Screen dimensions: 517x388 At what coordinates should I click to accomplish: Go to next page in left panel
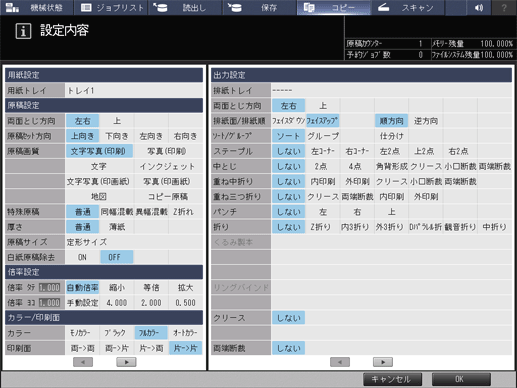[x=126, y=362]
